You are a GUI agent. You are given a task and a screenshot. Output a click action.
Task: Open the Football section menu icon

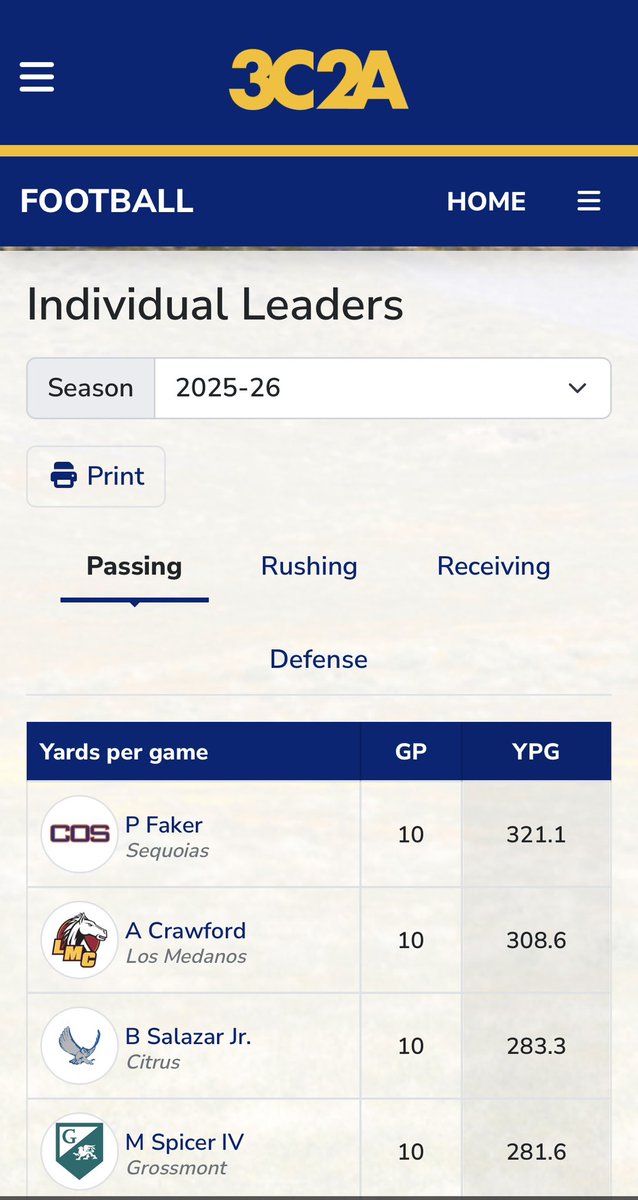(589, 201)
